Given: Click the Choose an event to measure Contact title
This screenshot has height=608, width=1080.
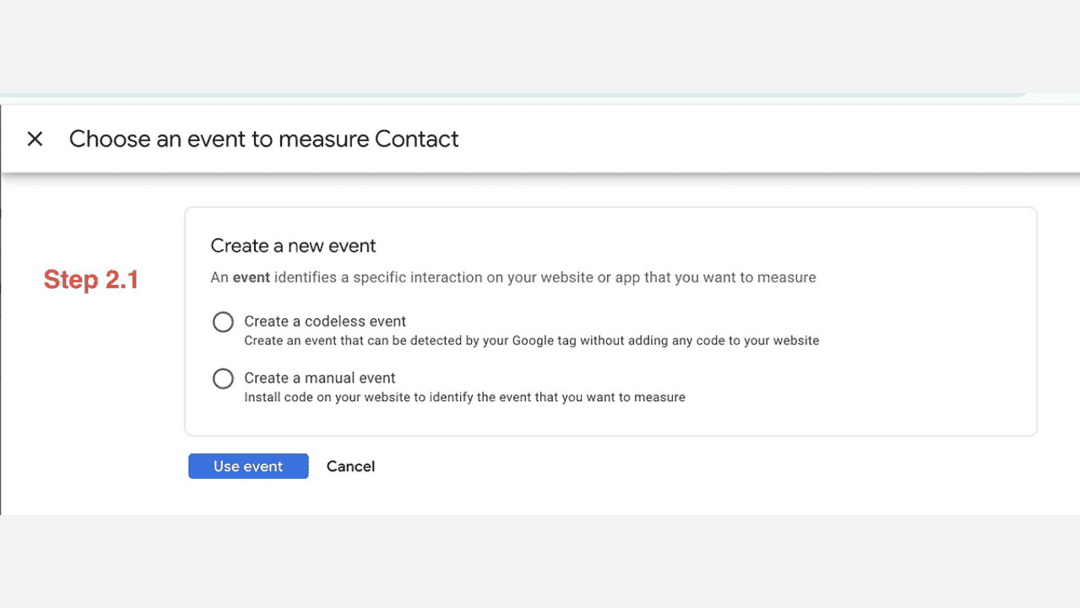Looking at the screenshot, I should (x=263, y=139).
